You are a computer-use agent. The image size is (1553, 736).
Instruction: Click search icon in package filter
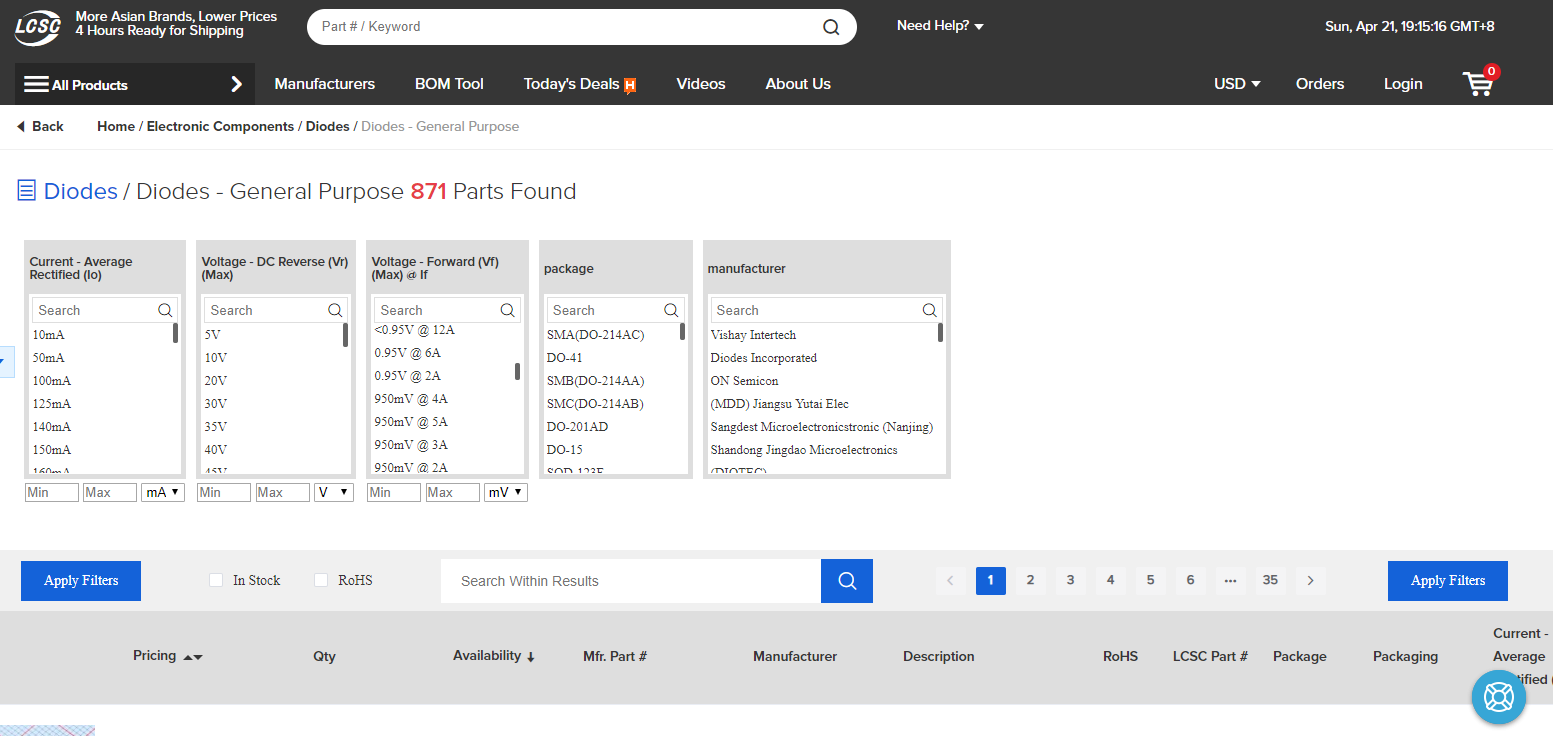[x=671, y=310]
